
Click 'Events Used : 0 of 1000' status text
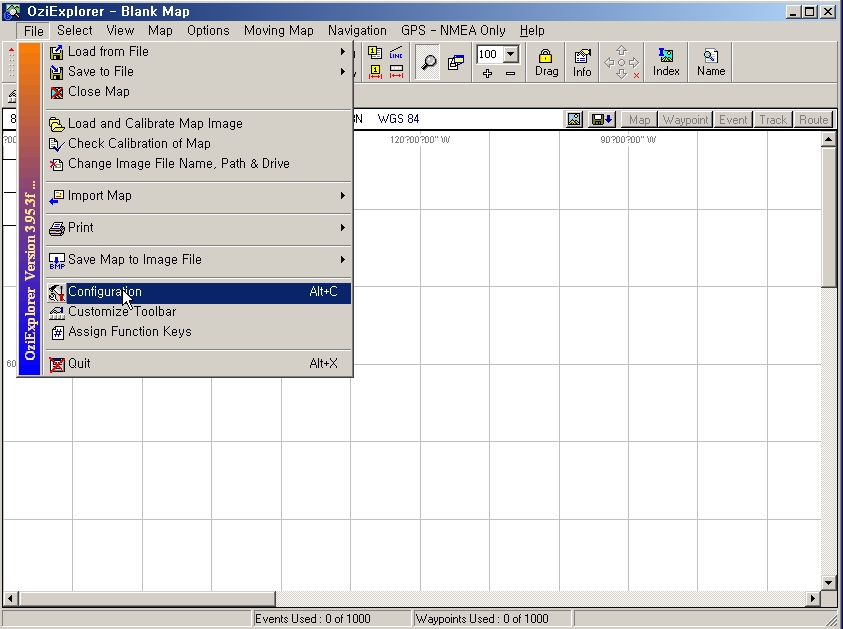(313, 619)
